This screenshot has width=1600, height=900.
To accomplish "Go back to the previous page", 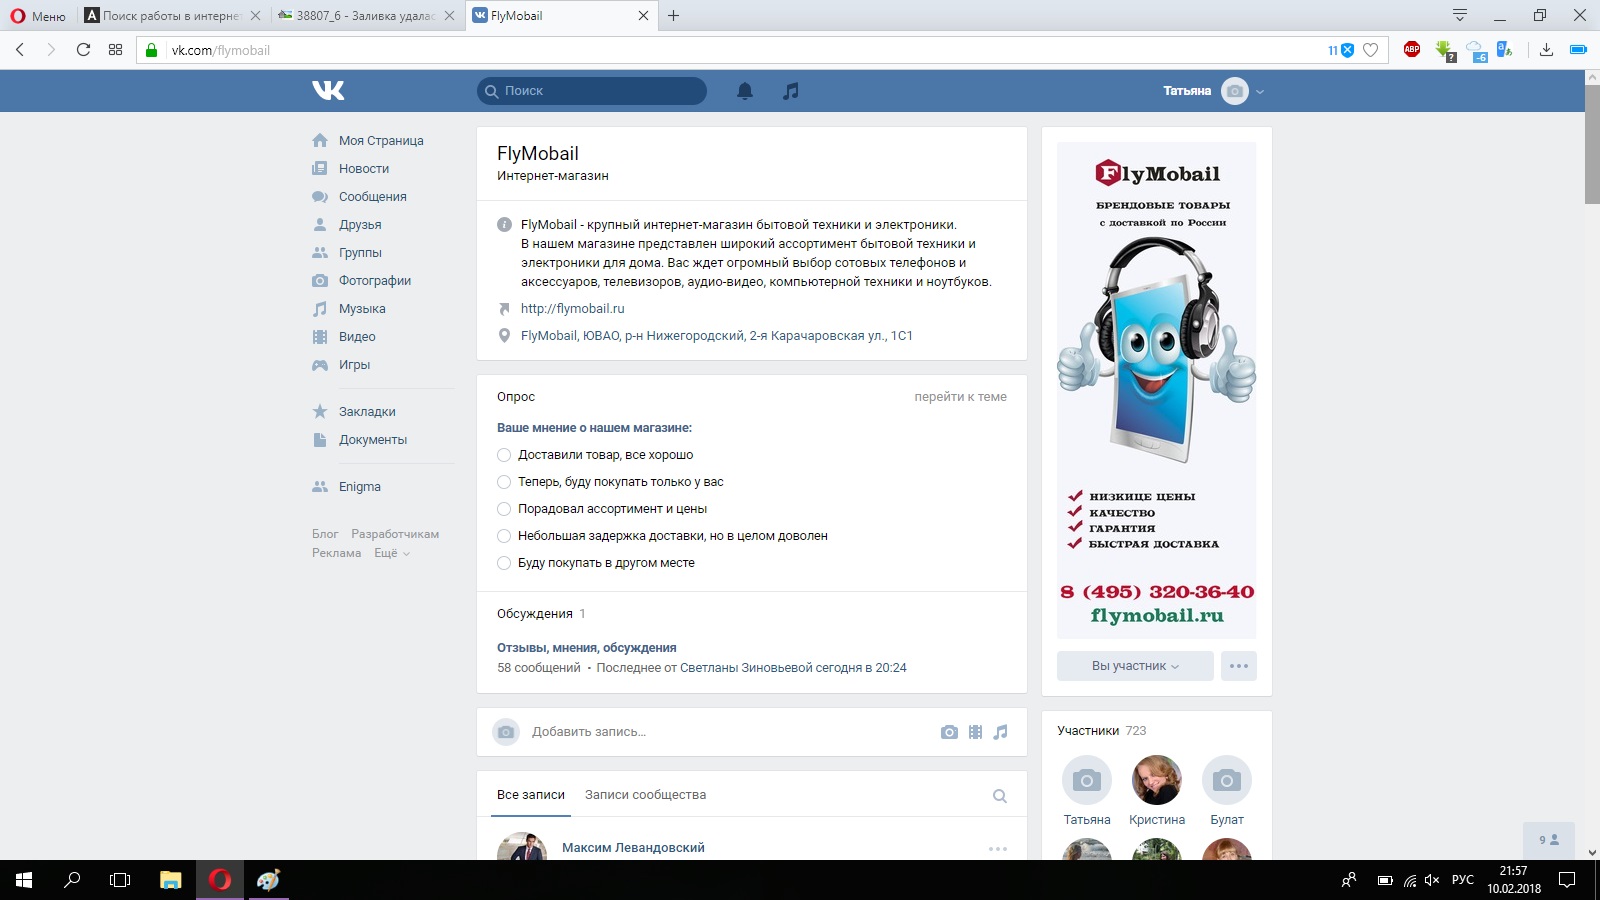I will click(x=20, y=50).
